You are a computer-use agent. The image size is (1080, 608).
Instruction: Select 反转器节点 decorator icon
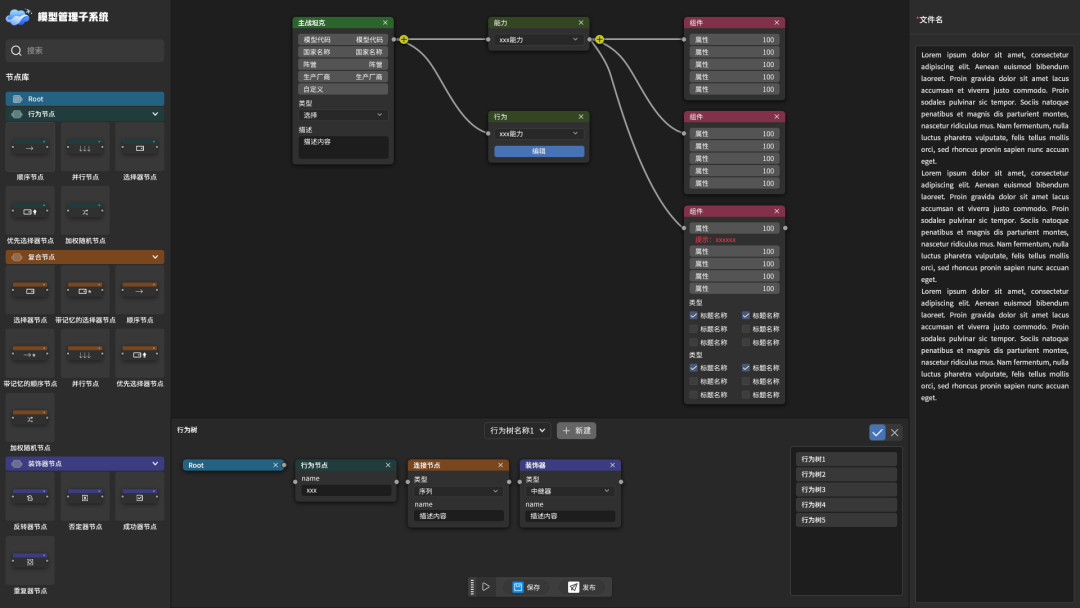pos(30,496)
